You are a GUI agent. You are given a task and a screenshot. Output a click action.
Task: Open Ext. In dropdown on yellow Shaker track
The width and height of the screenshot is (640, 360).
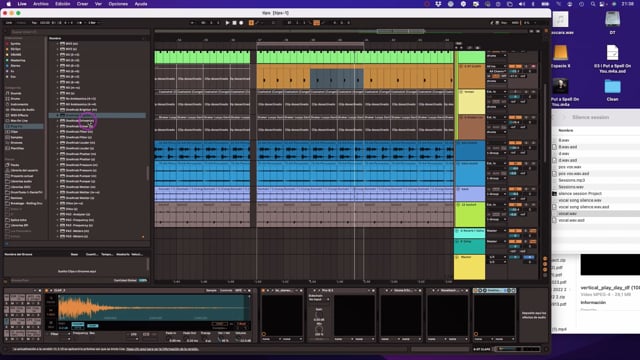coord(496,92)
